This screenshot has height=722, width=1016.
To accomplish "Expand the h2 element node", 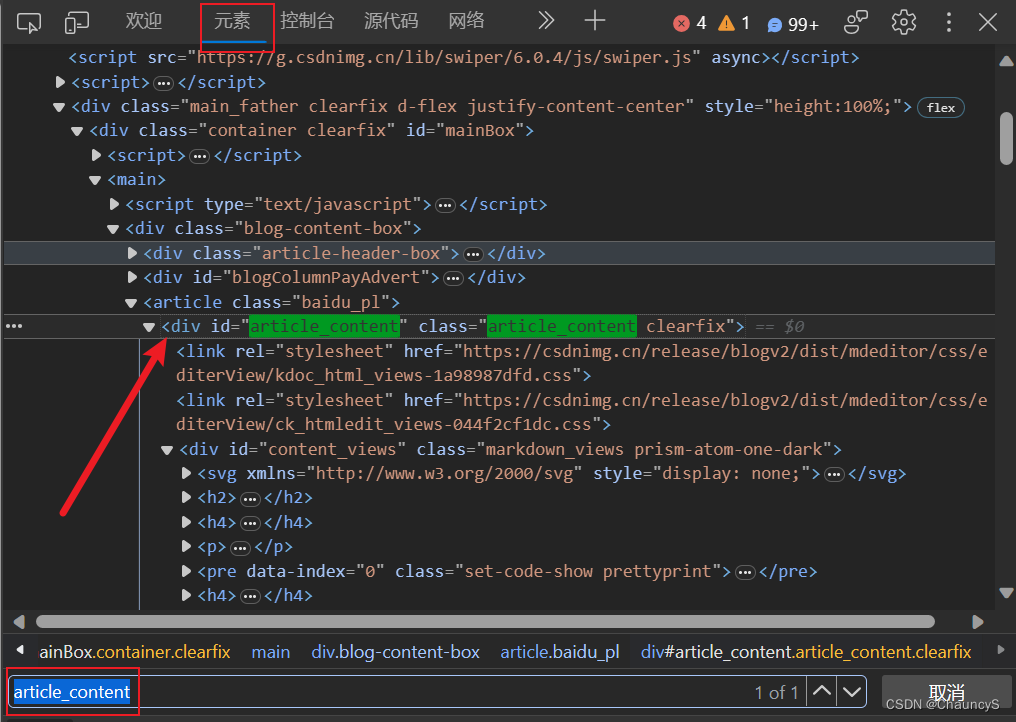I will 187,498.
